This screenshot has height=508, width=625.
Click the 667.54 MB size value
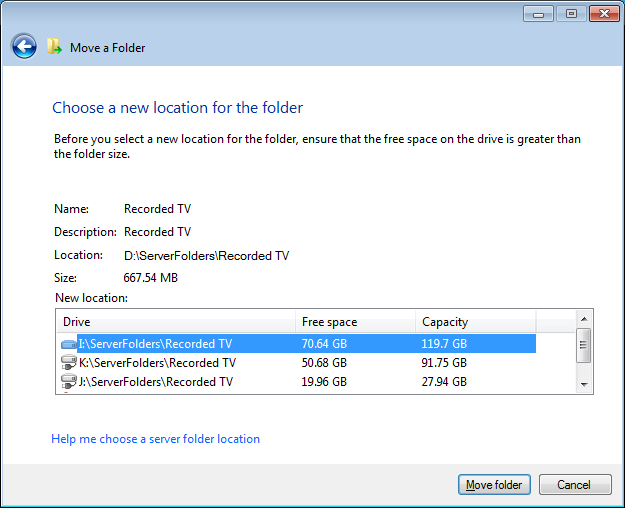(x=151, y=278)
